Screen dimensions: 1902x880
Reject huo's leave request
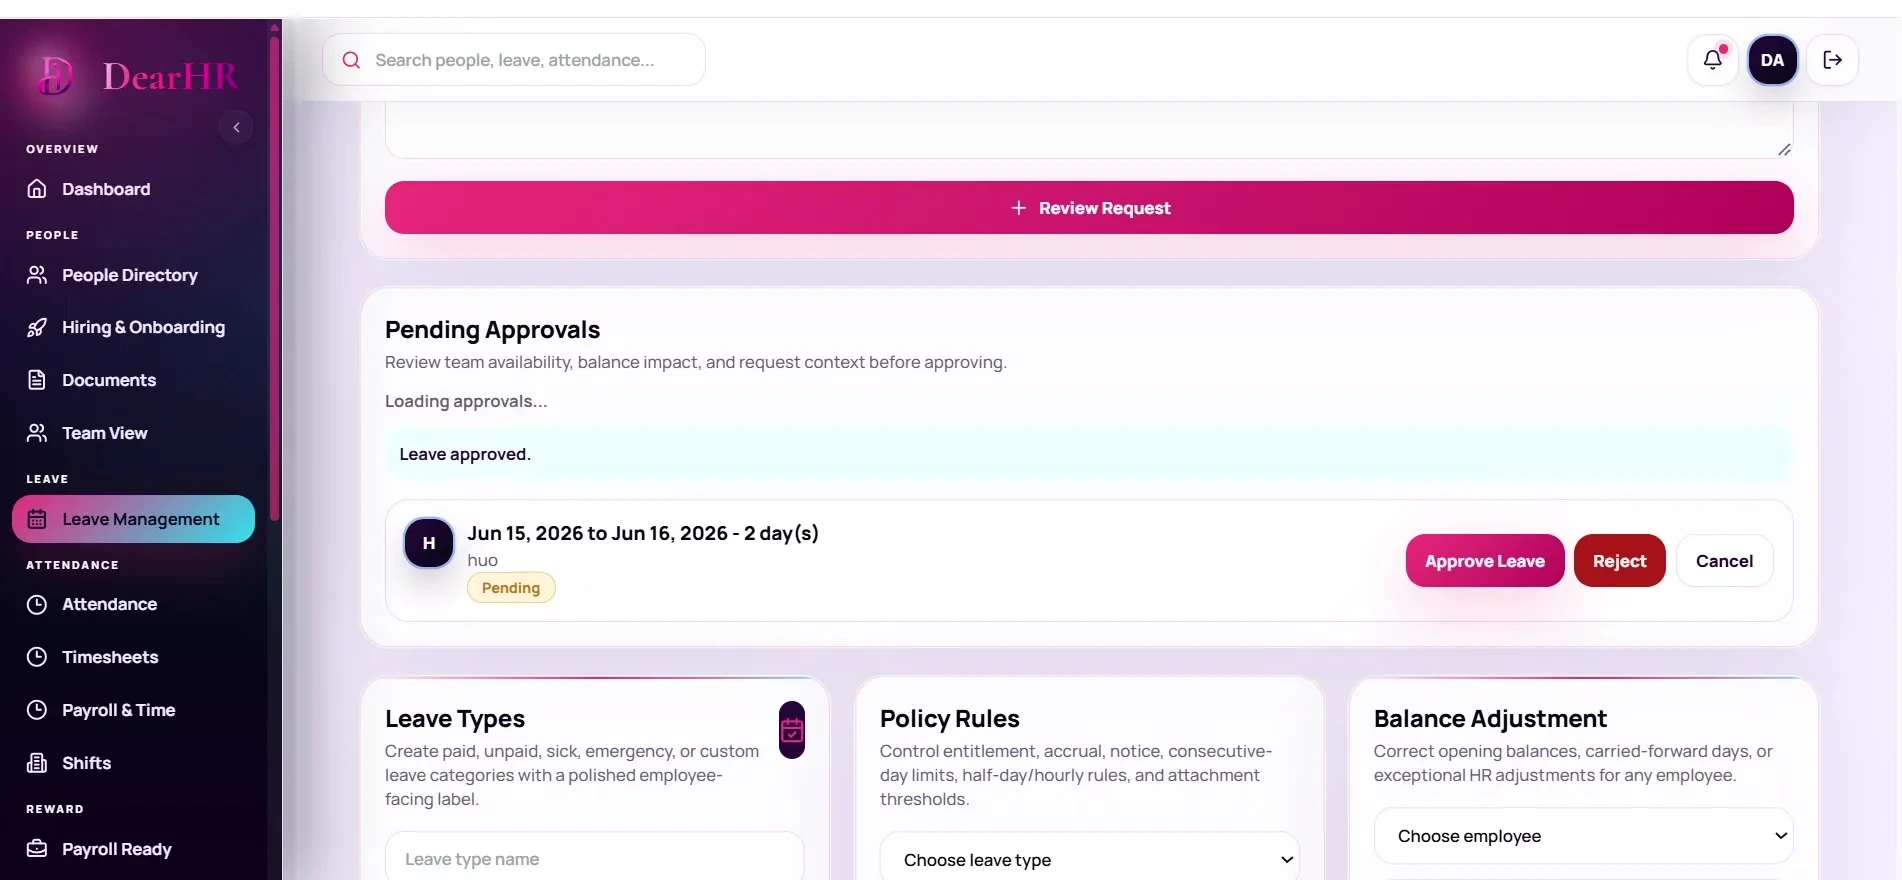click(1619, 561)
